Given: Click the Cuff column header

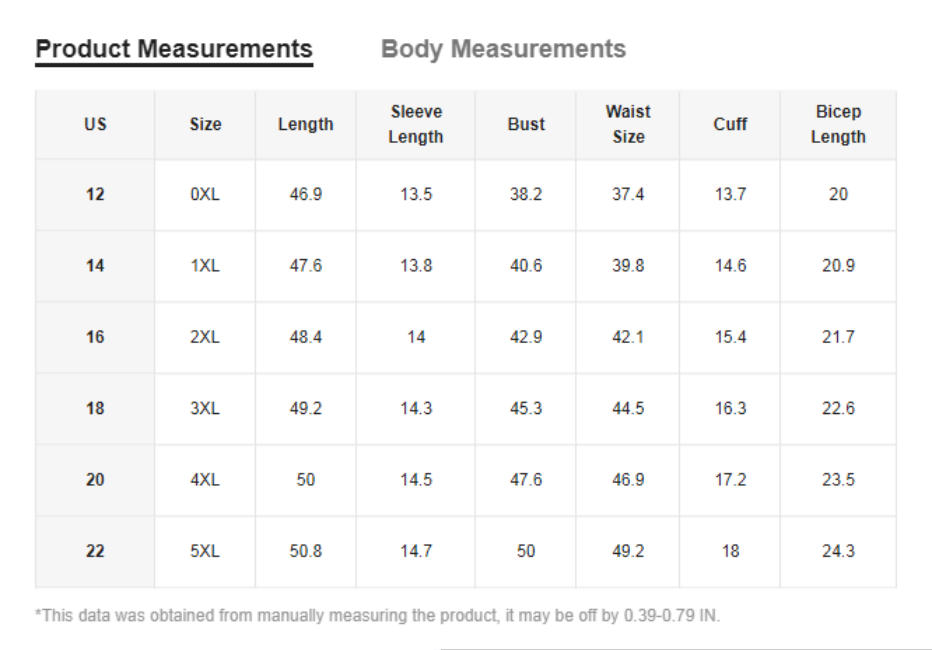Looking at the screenshot, I should pos(730,124).
